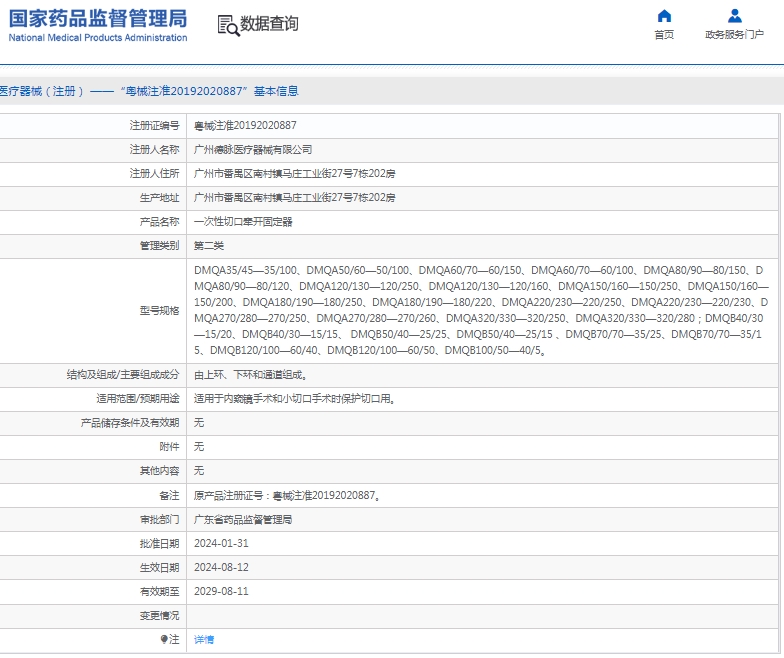Click registrant name 广州德脉医疗器械有限公司
This screenshot has width=784, height=658.
click(253, 150)
